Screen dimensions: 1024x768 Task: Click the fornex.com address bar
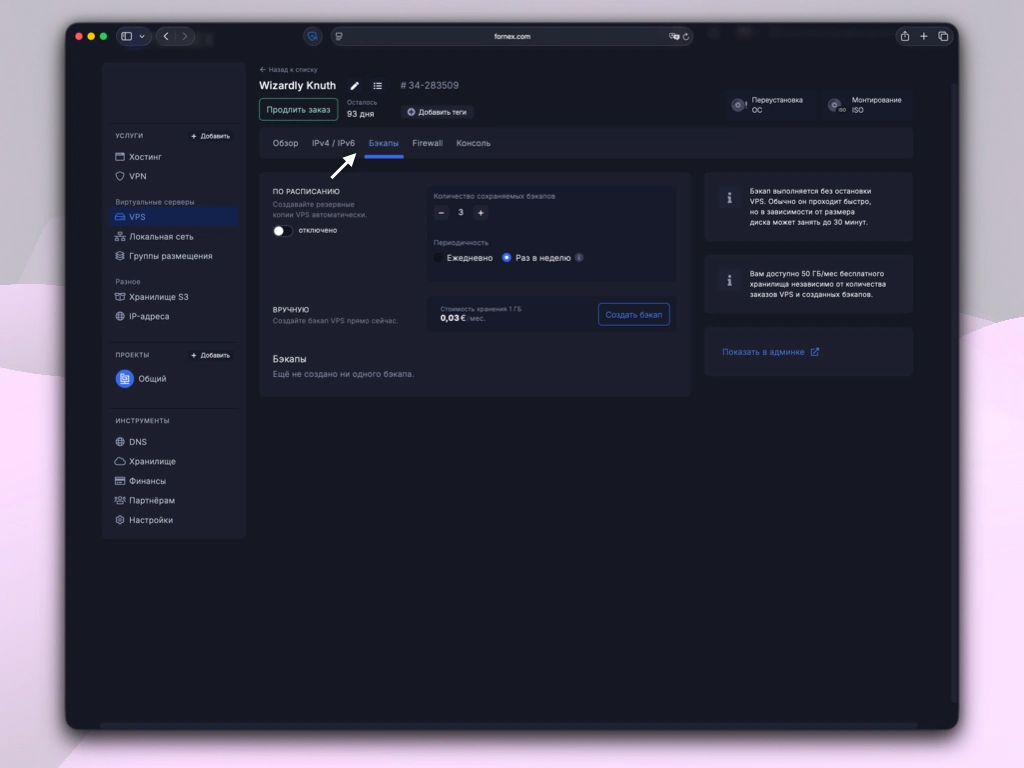[512, 36]
